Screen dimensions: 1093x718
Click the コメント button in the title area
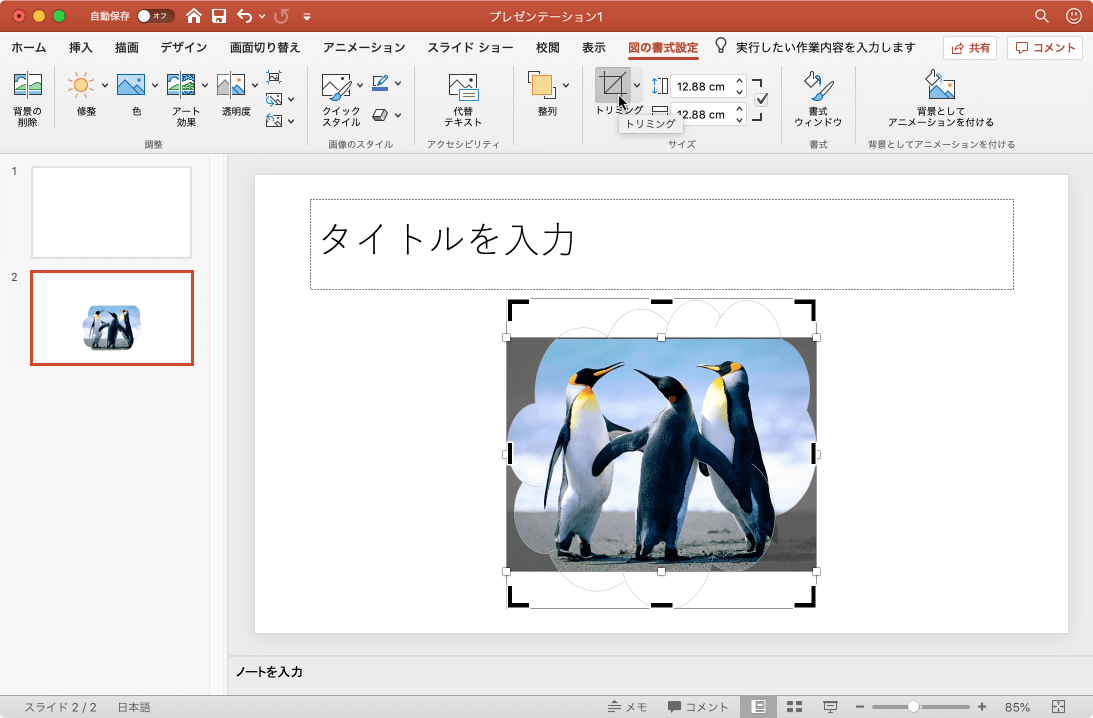click(1045, 48)
